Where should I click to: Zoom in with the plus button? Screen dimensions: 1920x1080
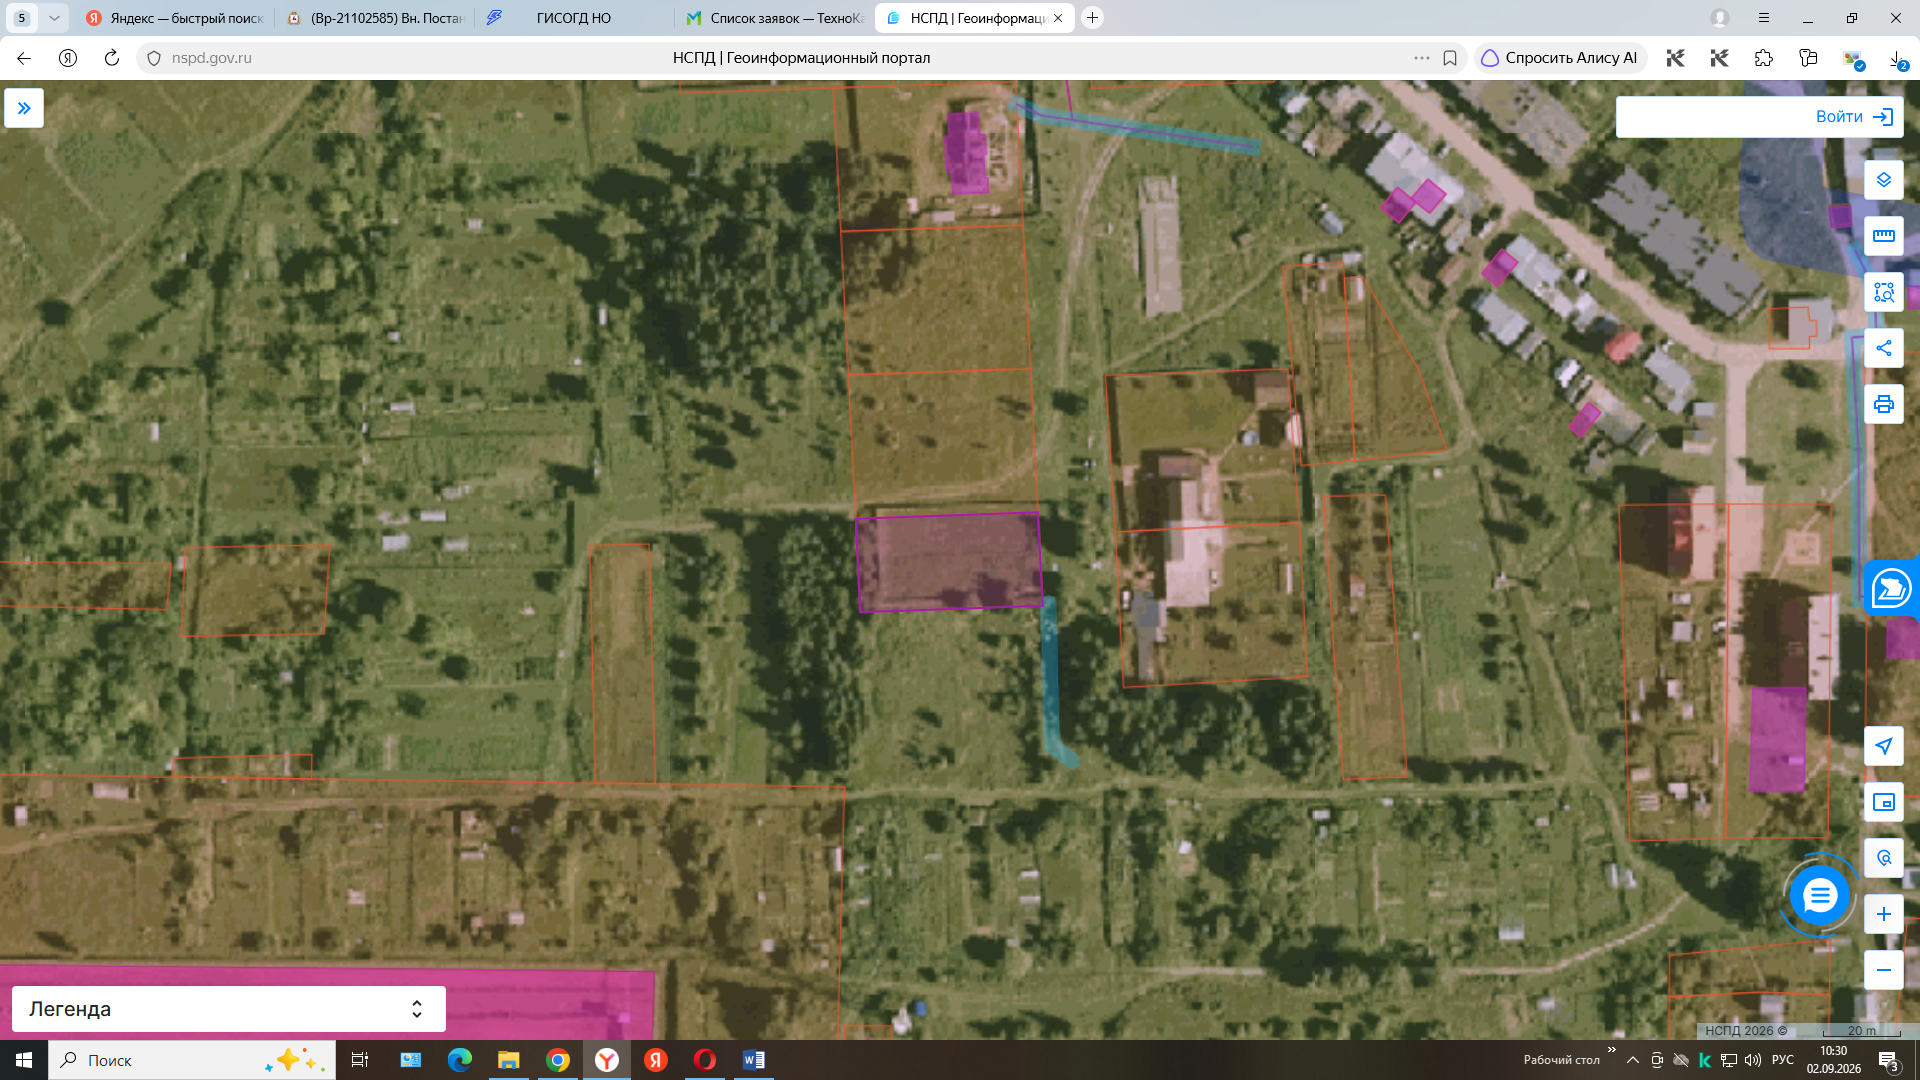[x=1883, y=914]
